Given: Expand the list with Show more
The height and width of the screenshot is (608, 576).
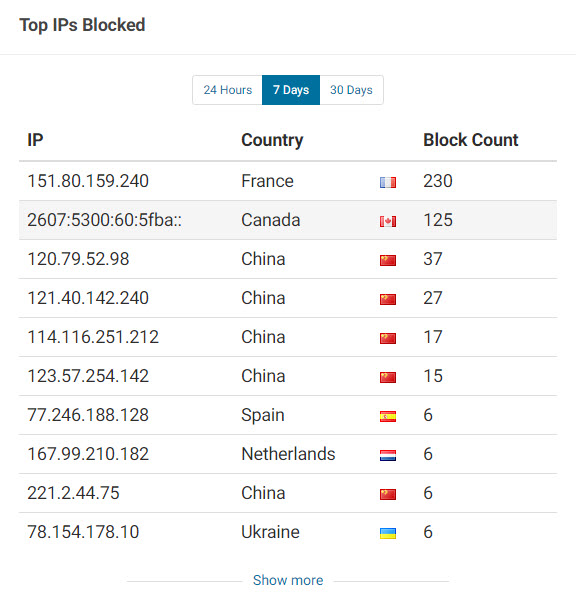Looking at the screenshot, I should point(288,580).
